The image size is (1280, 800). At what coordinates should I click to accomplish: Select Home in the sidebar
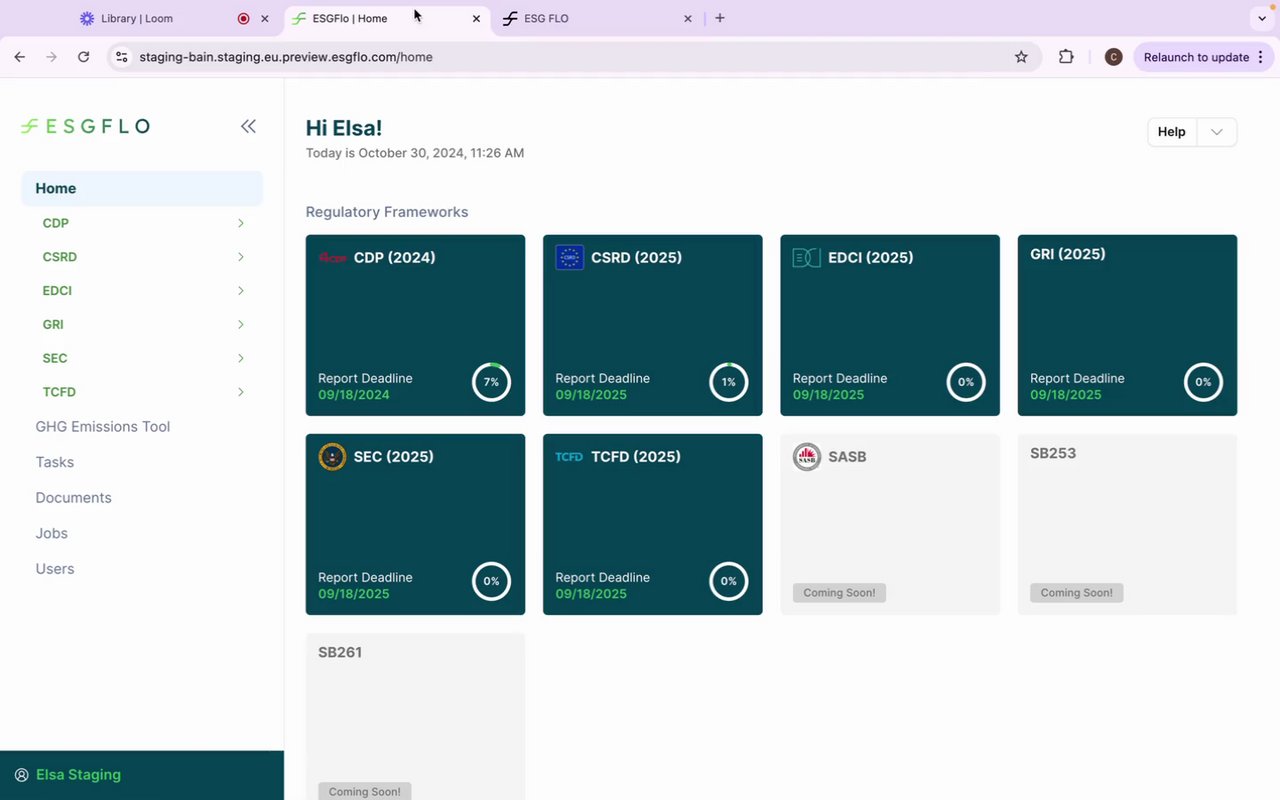pos(142,188)
